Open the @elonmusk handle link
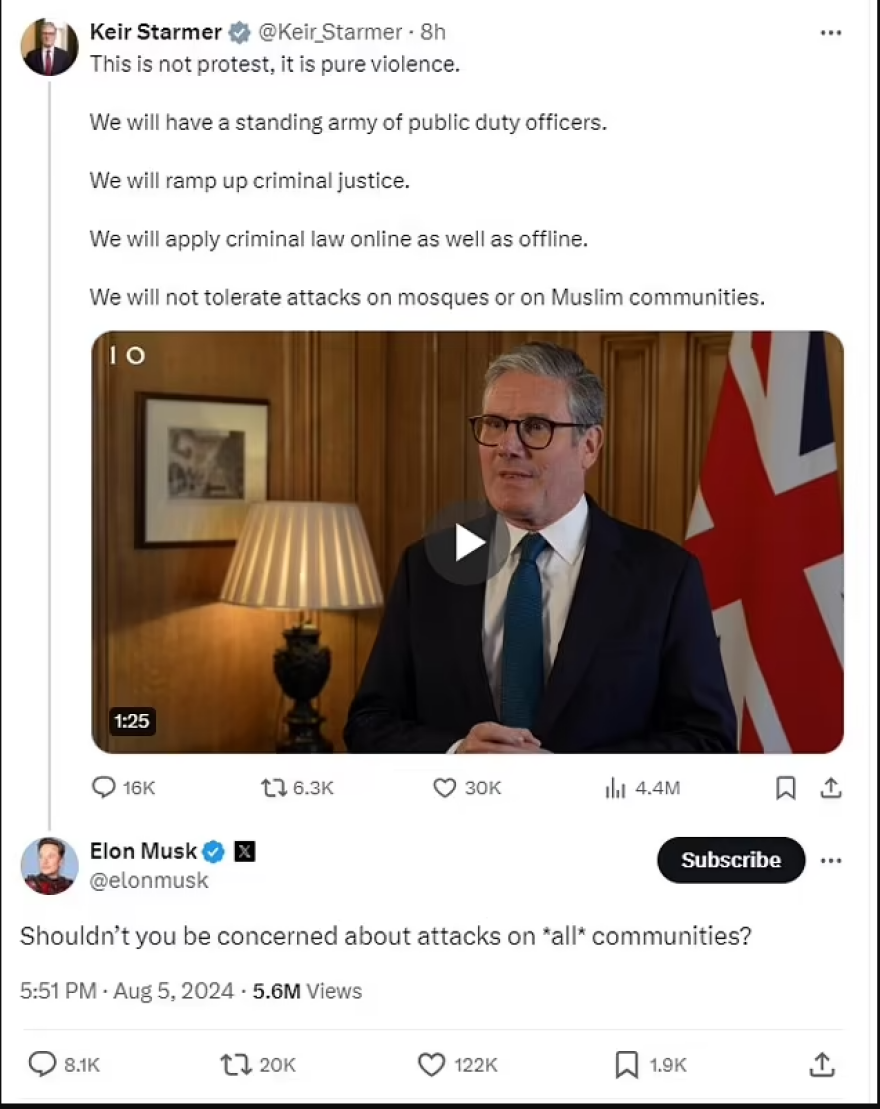 149,880
